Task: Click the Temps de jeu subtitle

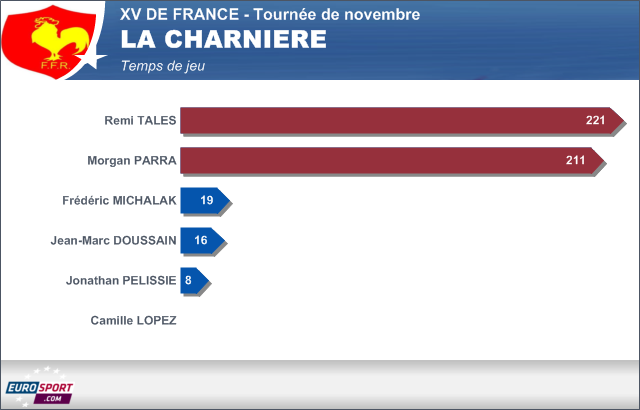Action: pos(161,65)
